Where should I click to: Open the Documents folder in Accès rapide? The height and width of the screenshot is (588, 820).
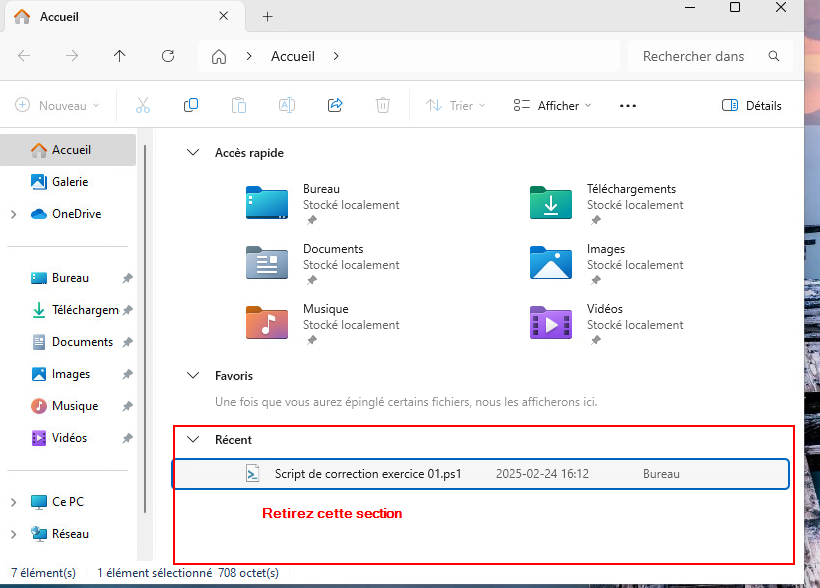(x=267, y=263)
